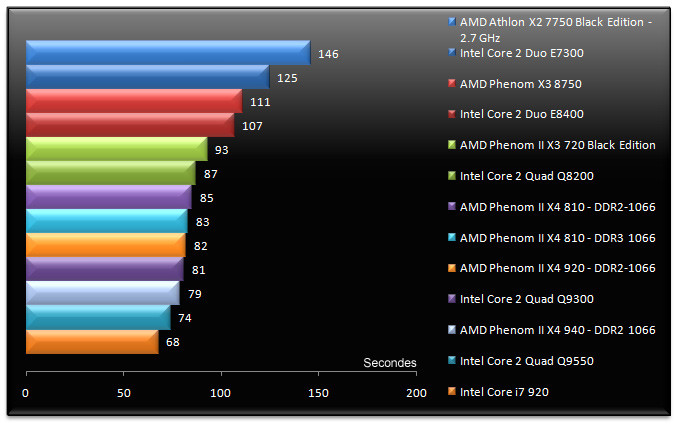Image resolution: width=679 pixels, height=425 pixels.
Task: Click the Intel Core 2 Duo E7300 legend swatch
Action: pos(452,52)
